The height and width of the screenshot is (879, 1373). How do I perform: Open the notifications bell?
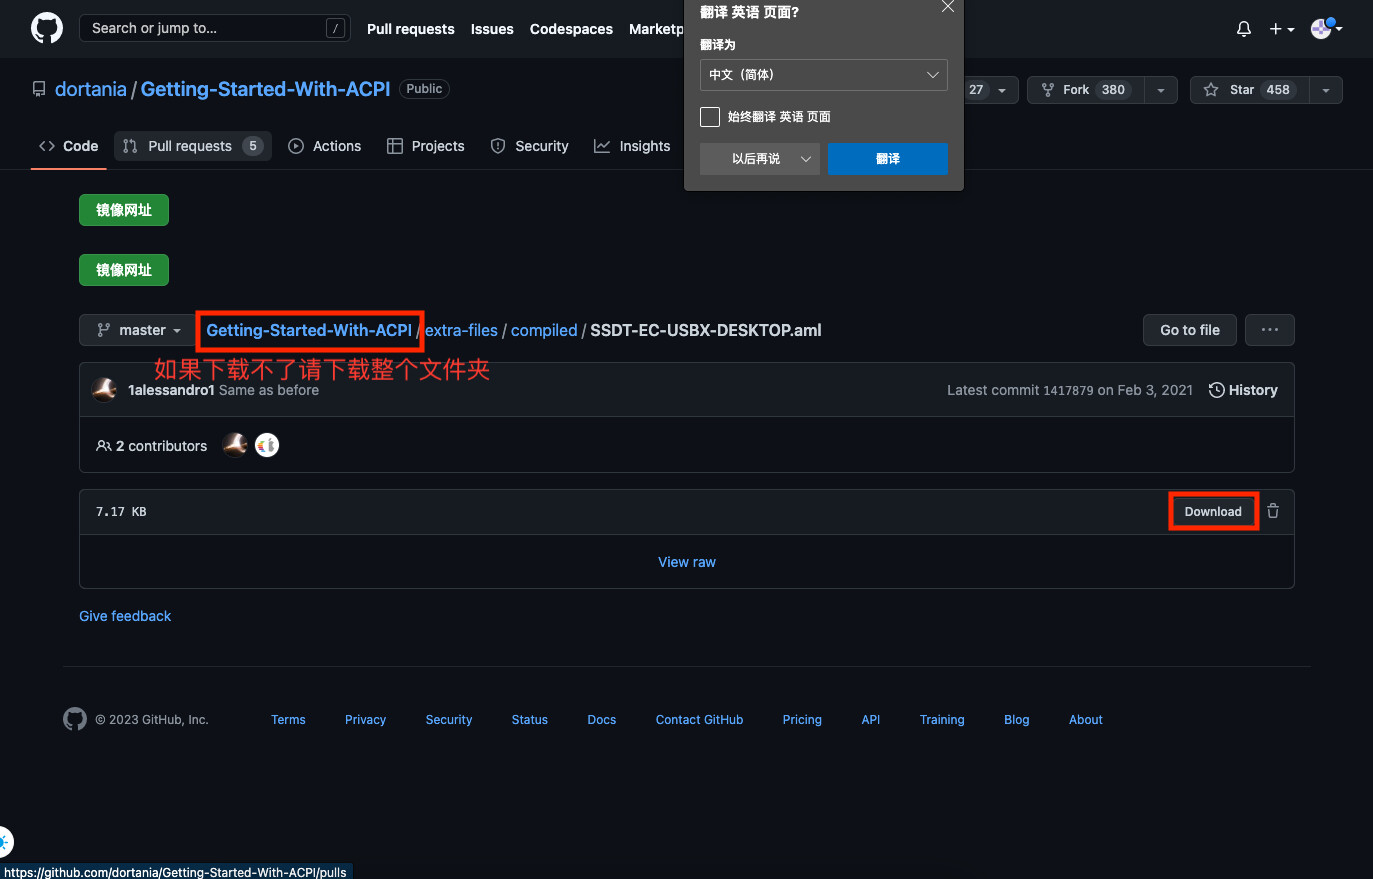(1244, 29)
